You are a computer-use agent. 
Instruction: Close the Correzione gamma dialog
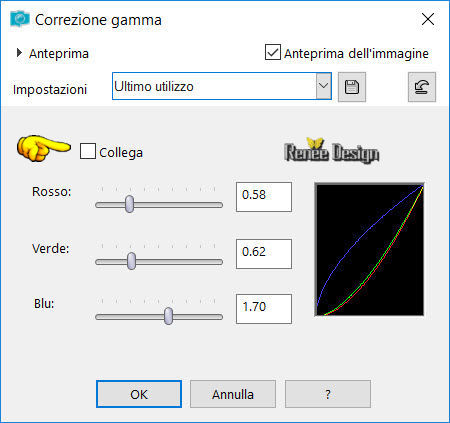tap(427, 19)
